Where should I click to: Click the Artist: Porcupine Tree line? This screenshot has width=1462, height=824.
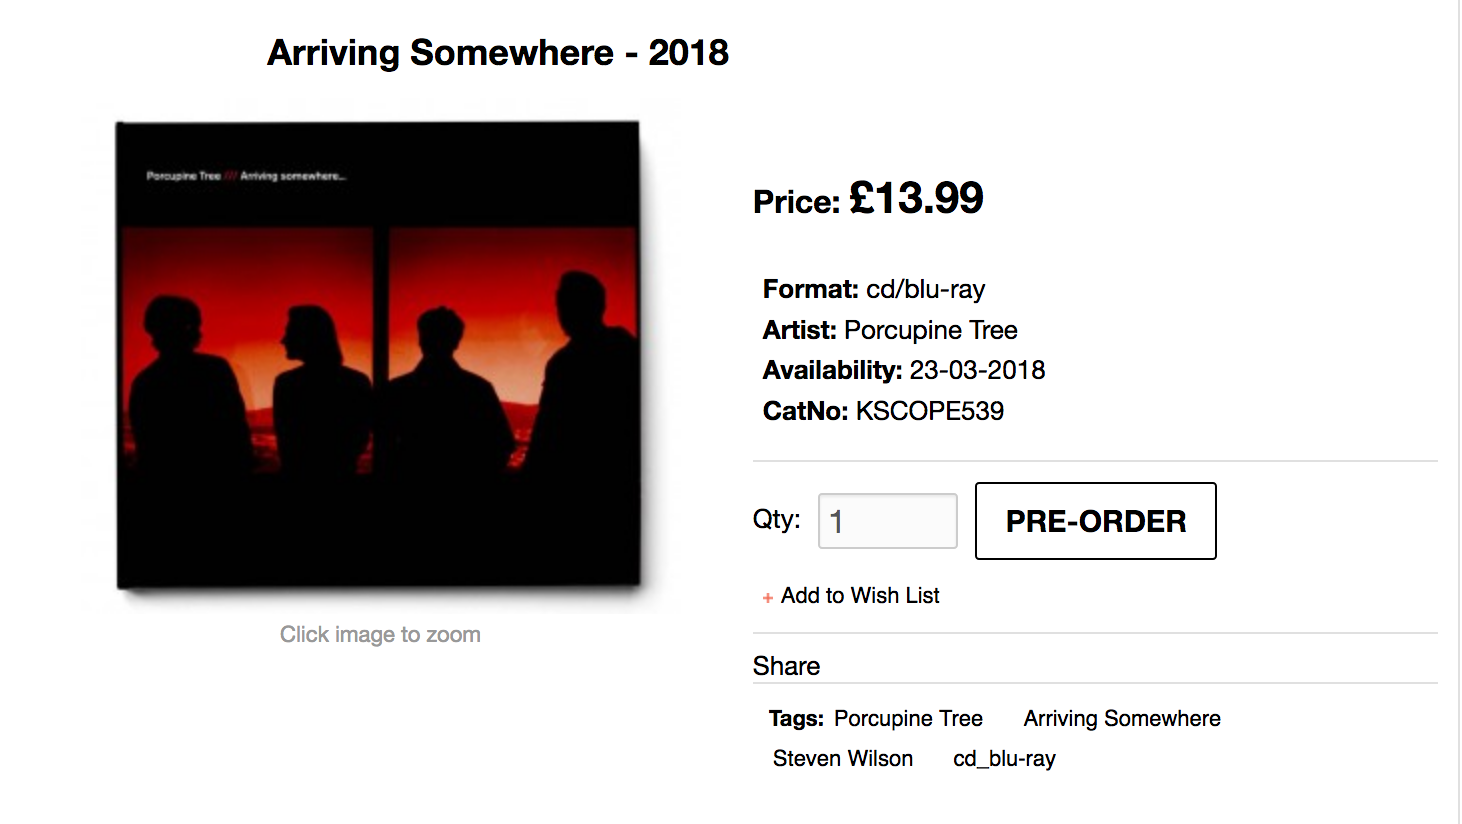pos(890,330)
